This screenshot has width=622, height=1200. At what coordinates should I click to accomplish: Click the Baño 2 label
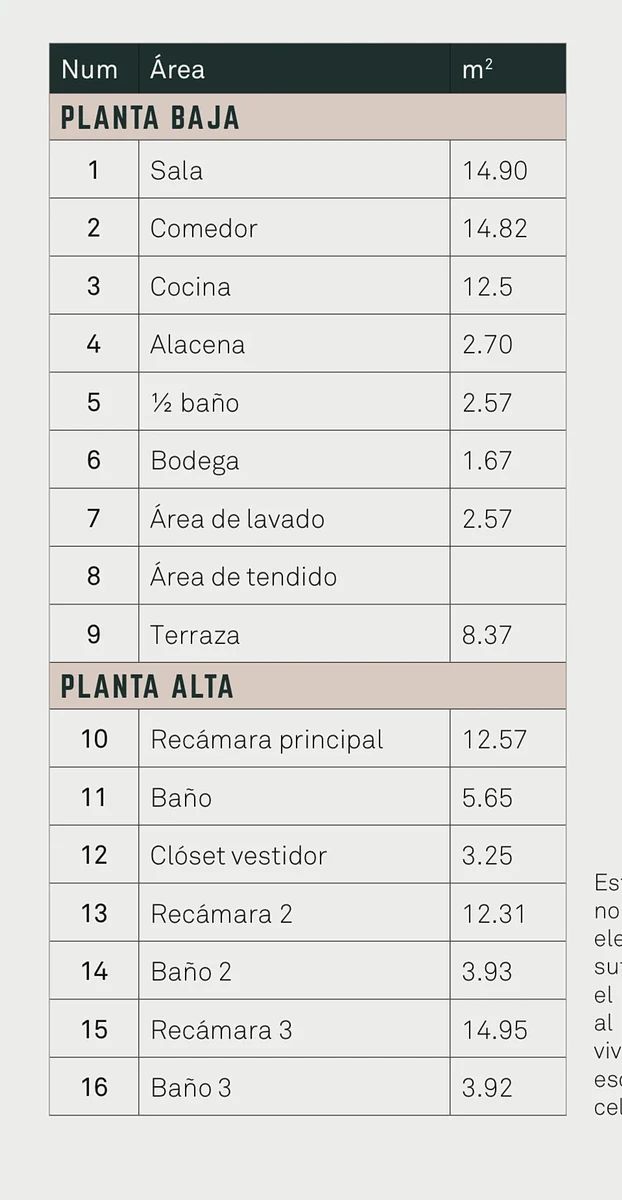point(191,971)
